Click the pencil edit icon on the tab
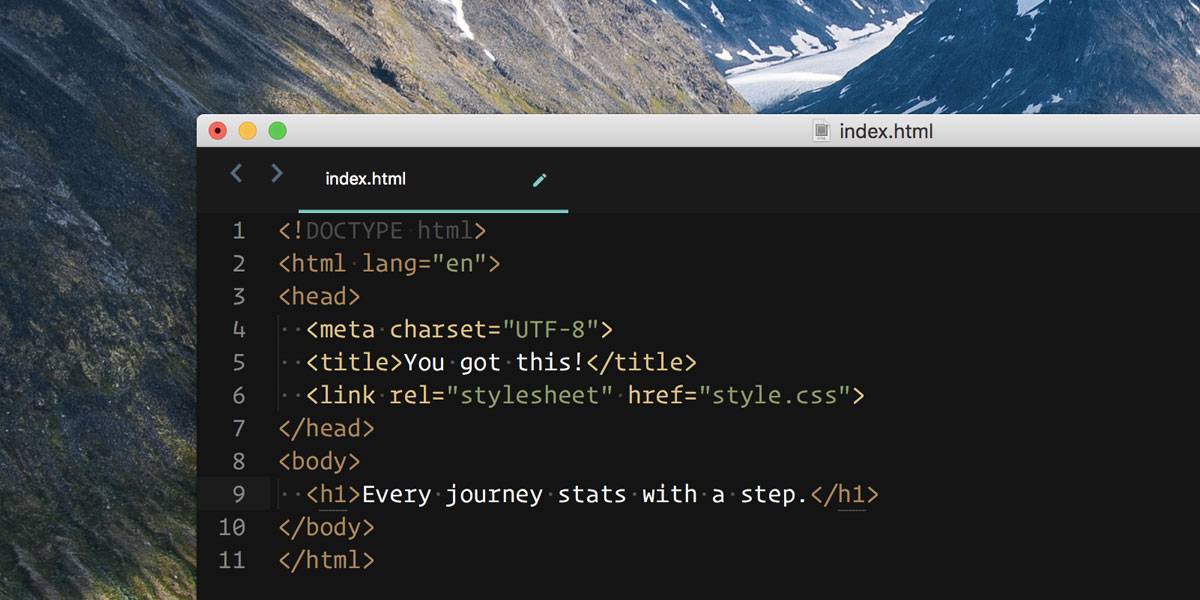Screen dimensions: 1200x600 (540, 180)
